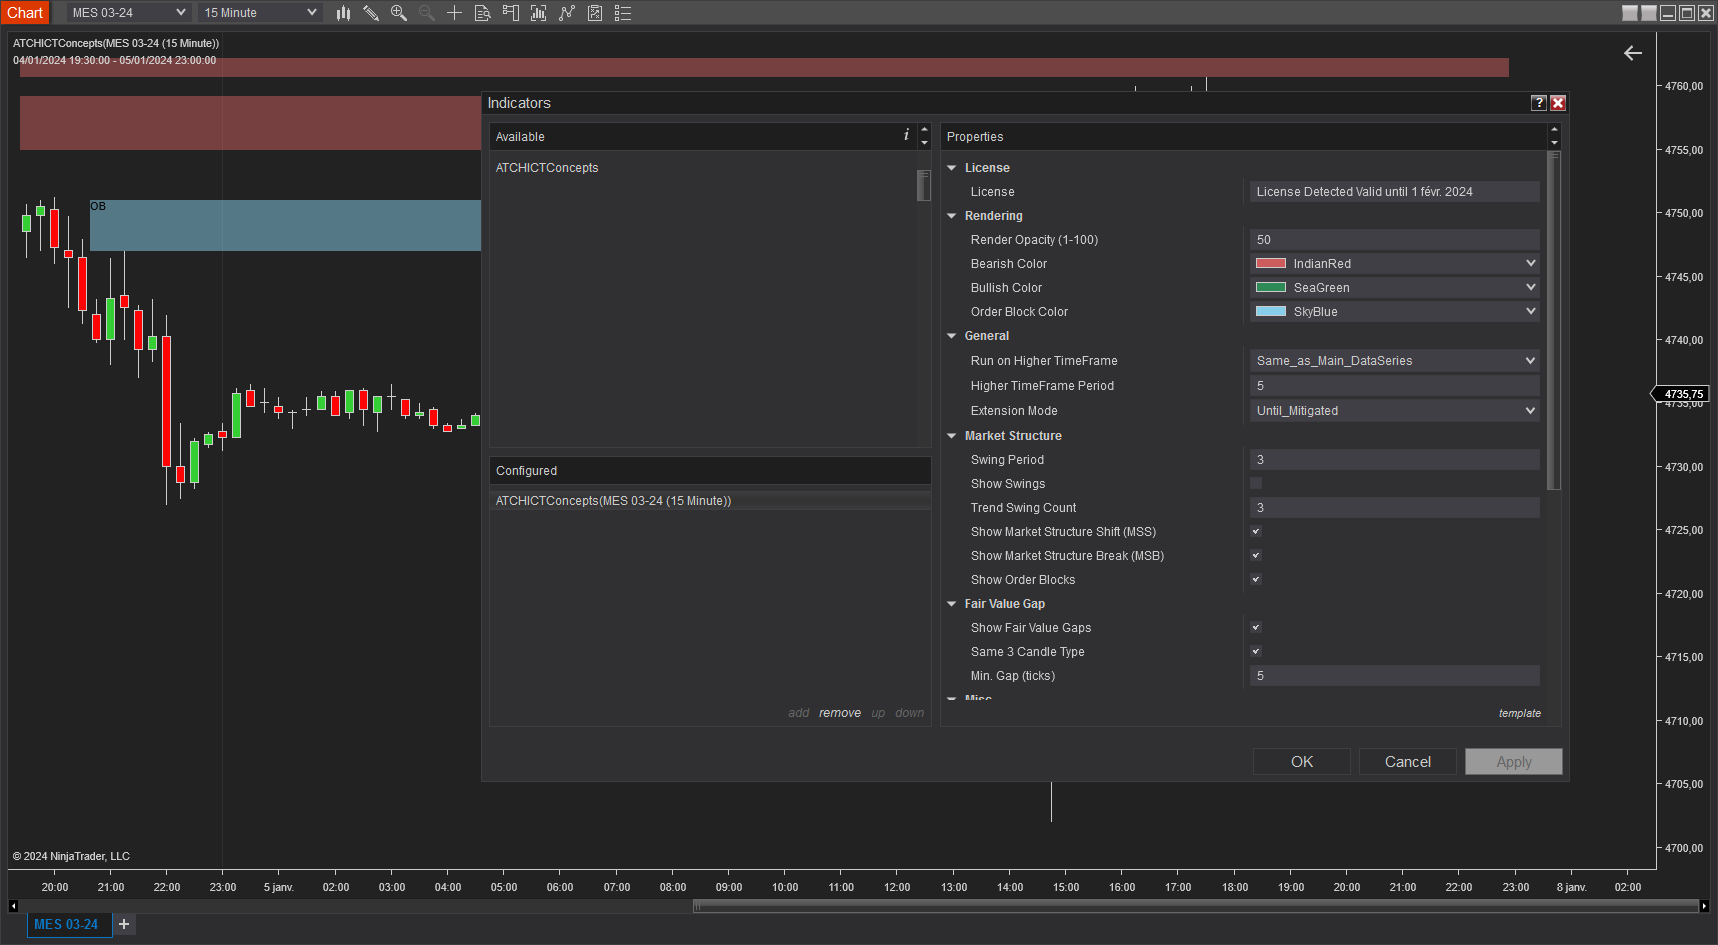Click the right arrow of horizontal chart scrollbar
The height and width of the screenshot is (945, 1718).
coord(1704,906)
